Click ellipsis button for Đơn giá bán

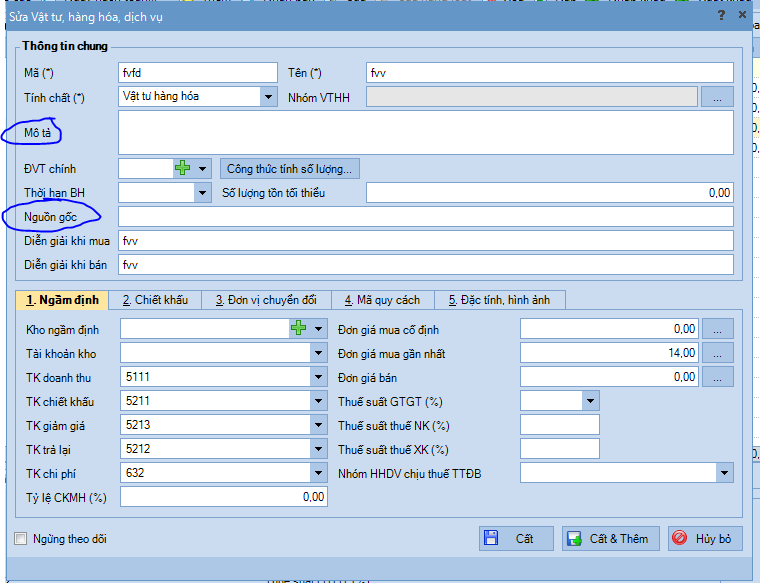click(x=718, y=377)
